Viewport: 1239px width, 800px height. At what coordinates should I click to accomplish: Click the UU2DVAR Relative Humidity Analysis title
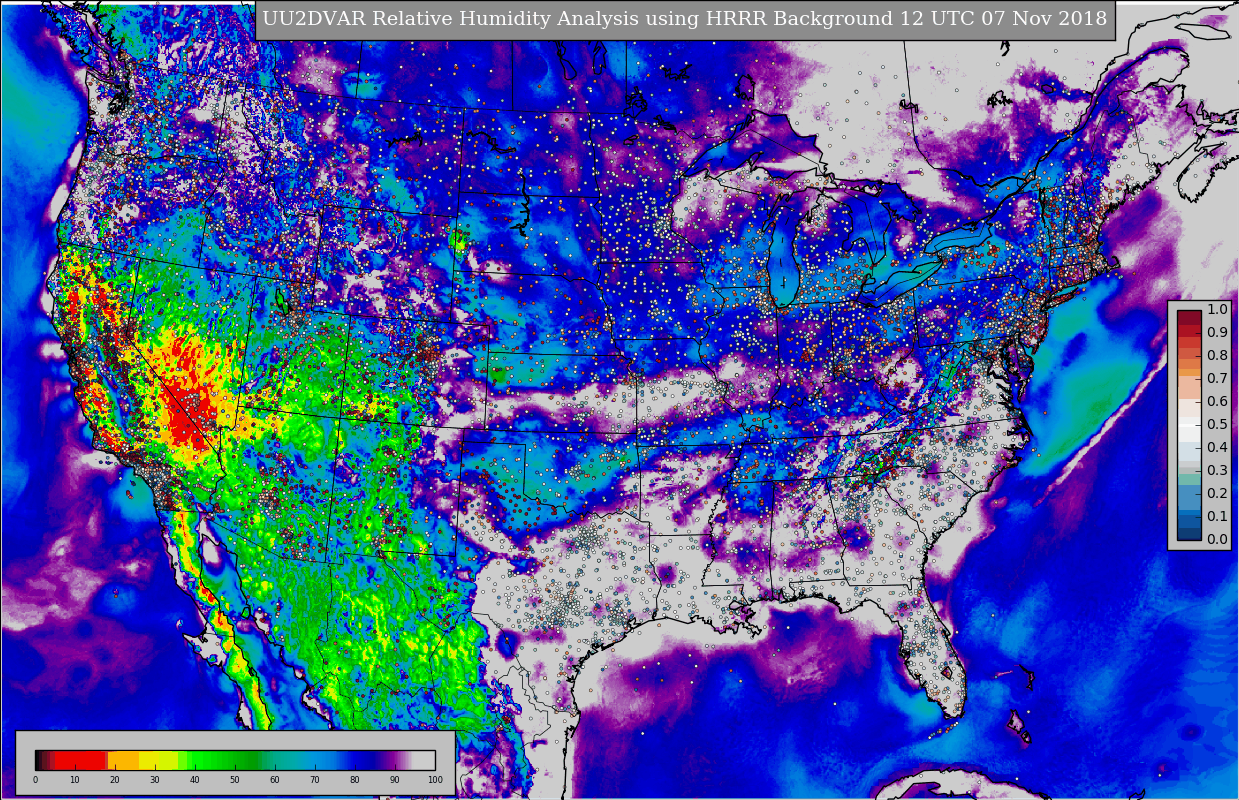[685, 19]
